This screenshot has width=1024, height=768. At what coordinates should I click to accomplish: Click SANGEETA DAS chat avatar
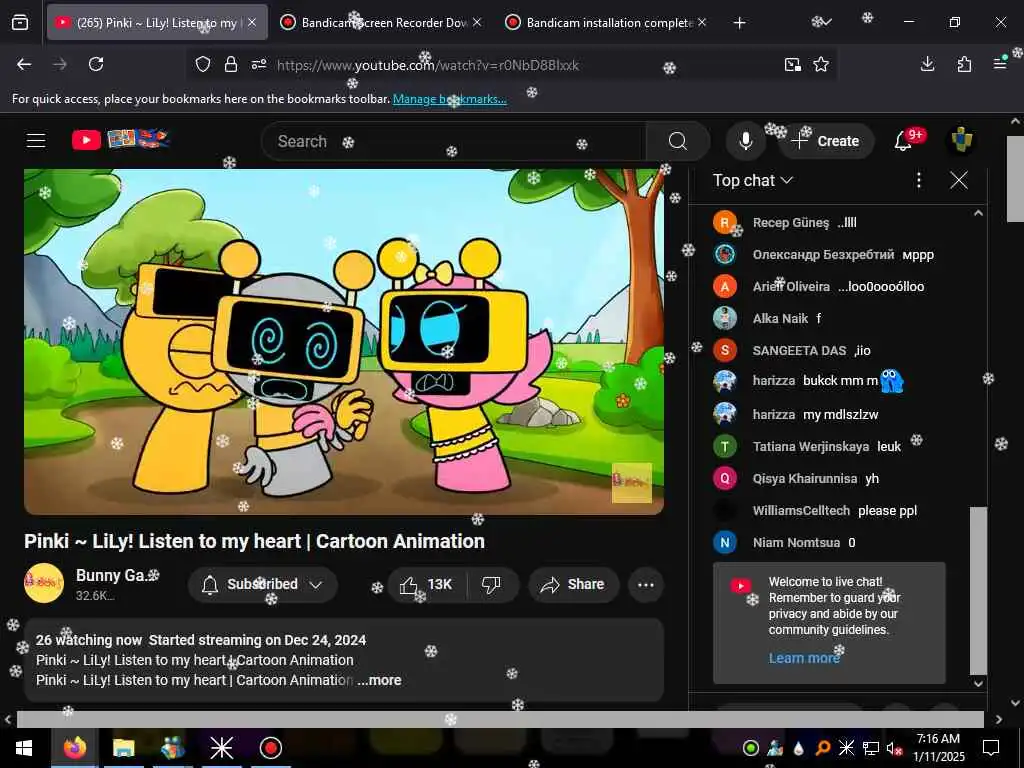pyautogui.click(x=725, y=351)
